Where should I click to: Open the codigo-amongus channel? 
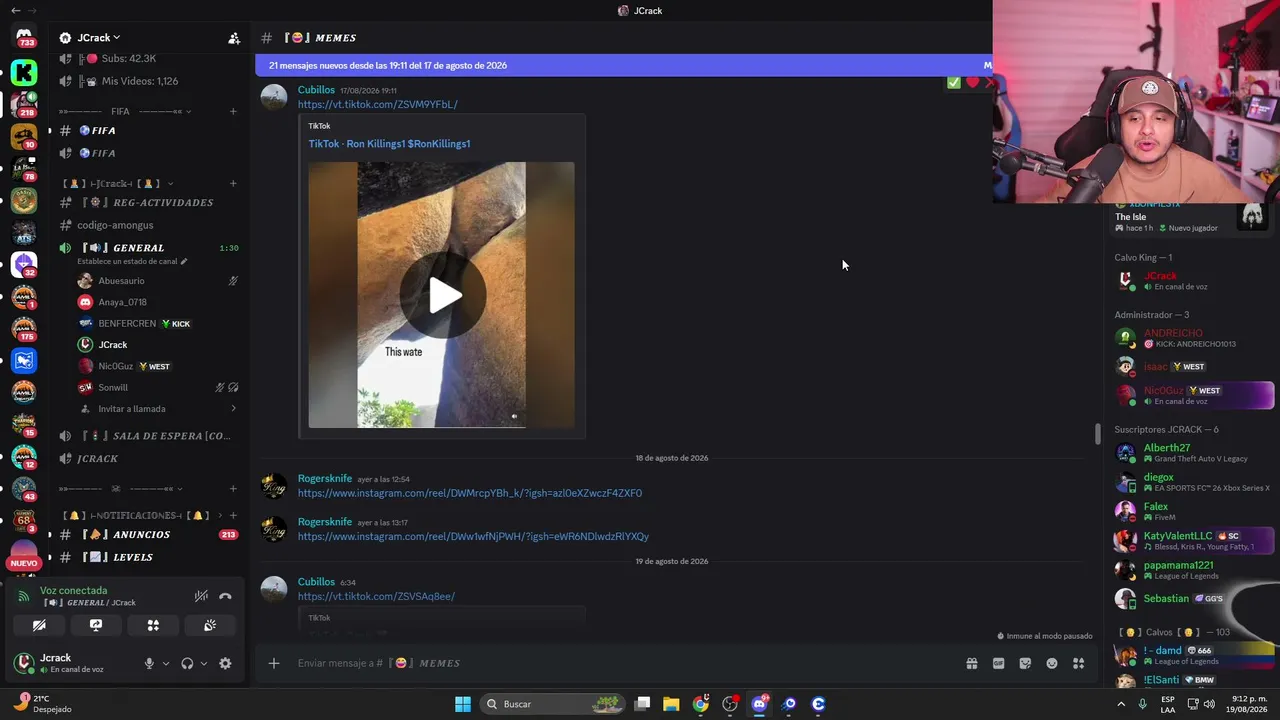(148, 225)
